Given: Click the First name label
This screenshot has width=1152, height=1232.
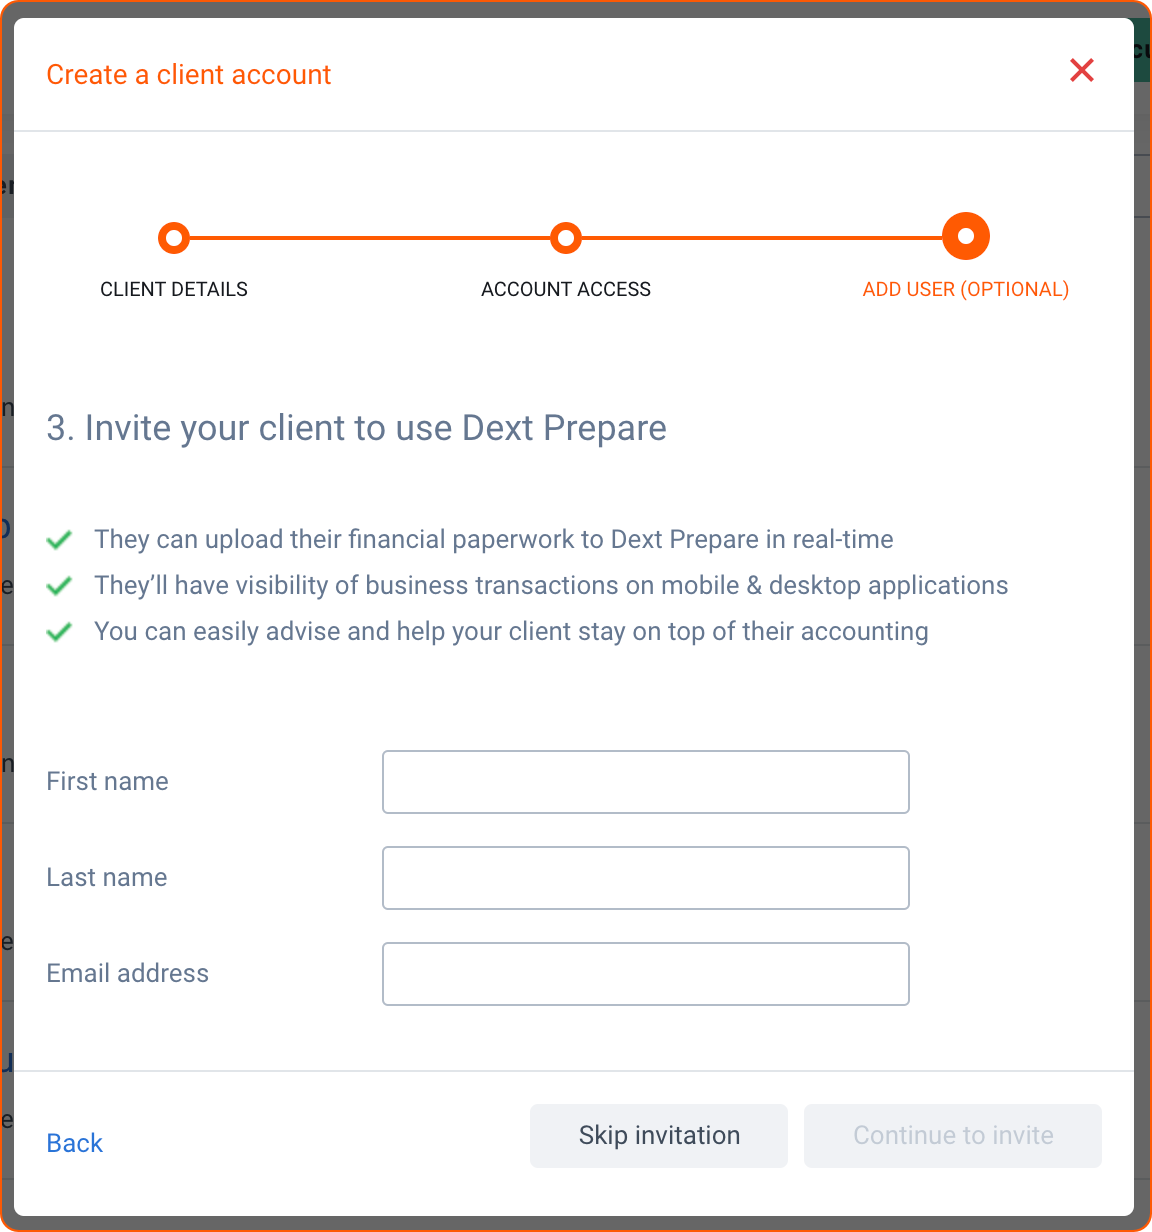Looking at the screenshot, I should click(x=108, y=781).
